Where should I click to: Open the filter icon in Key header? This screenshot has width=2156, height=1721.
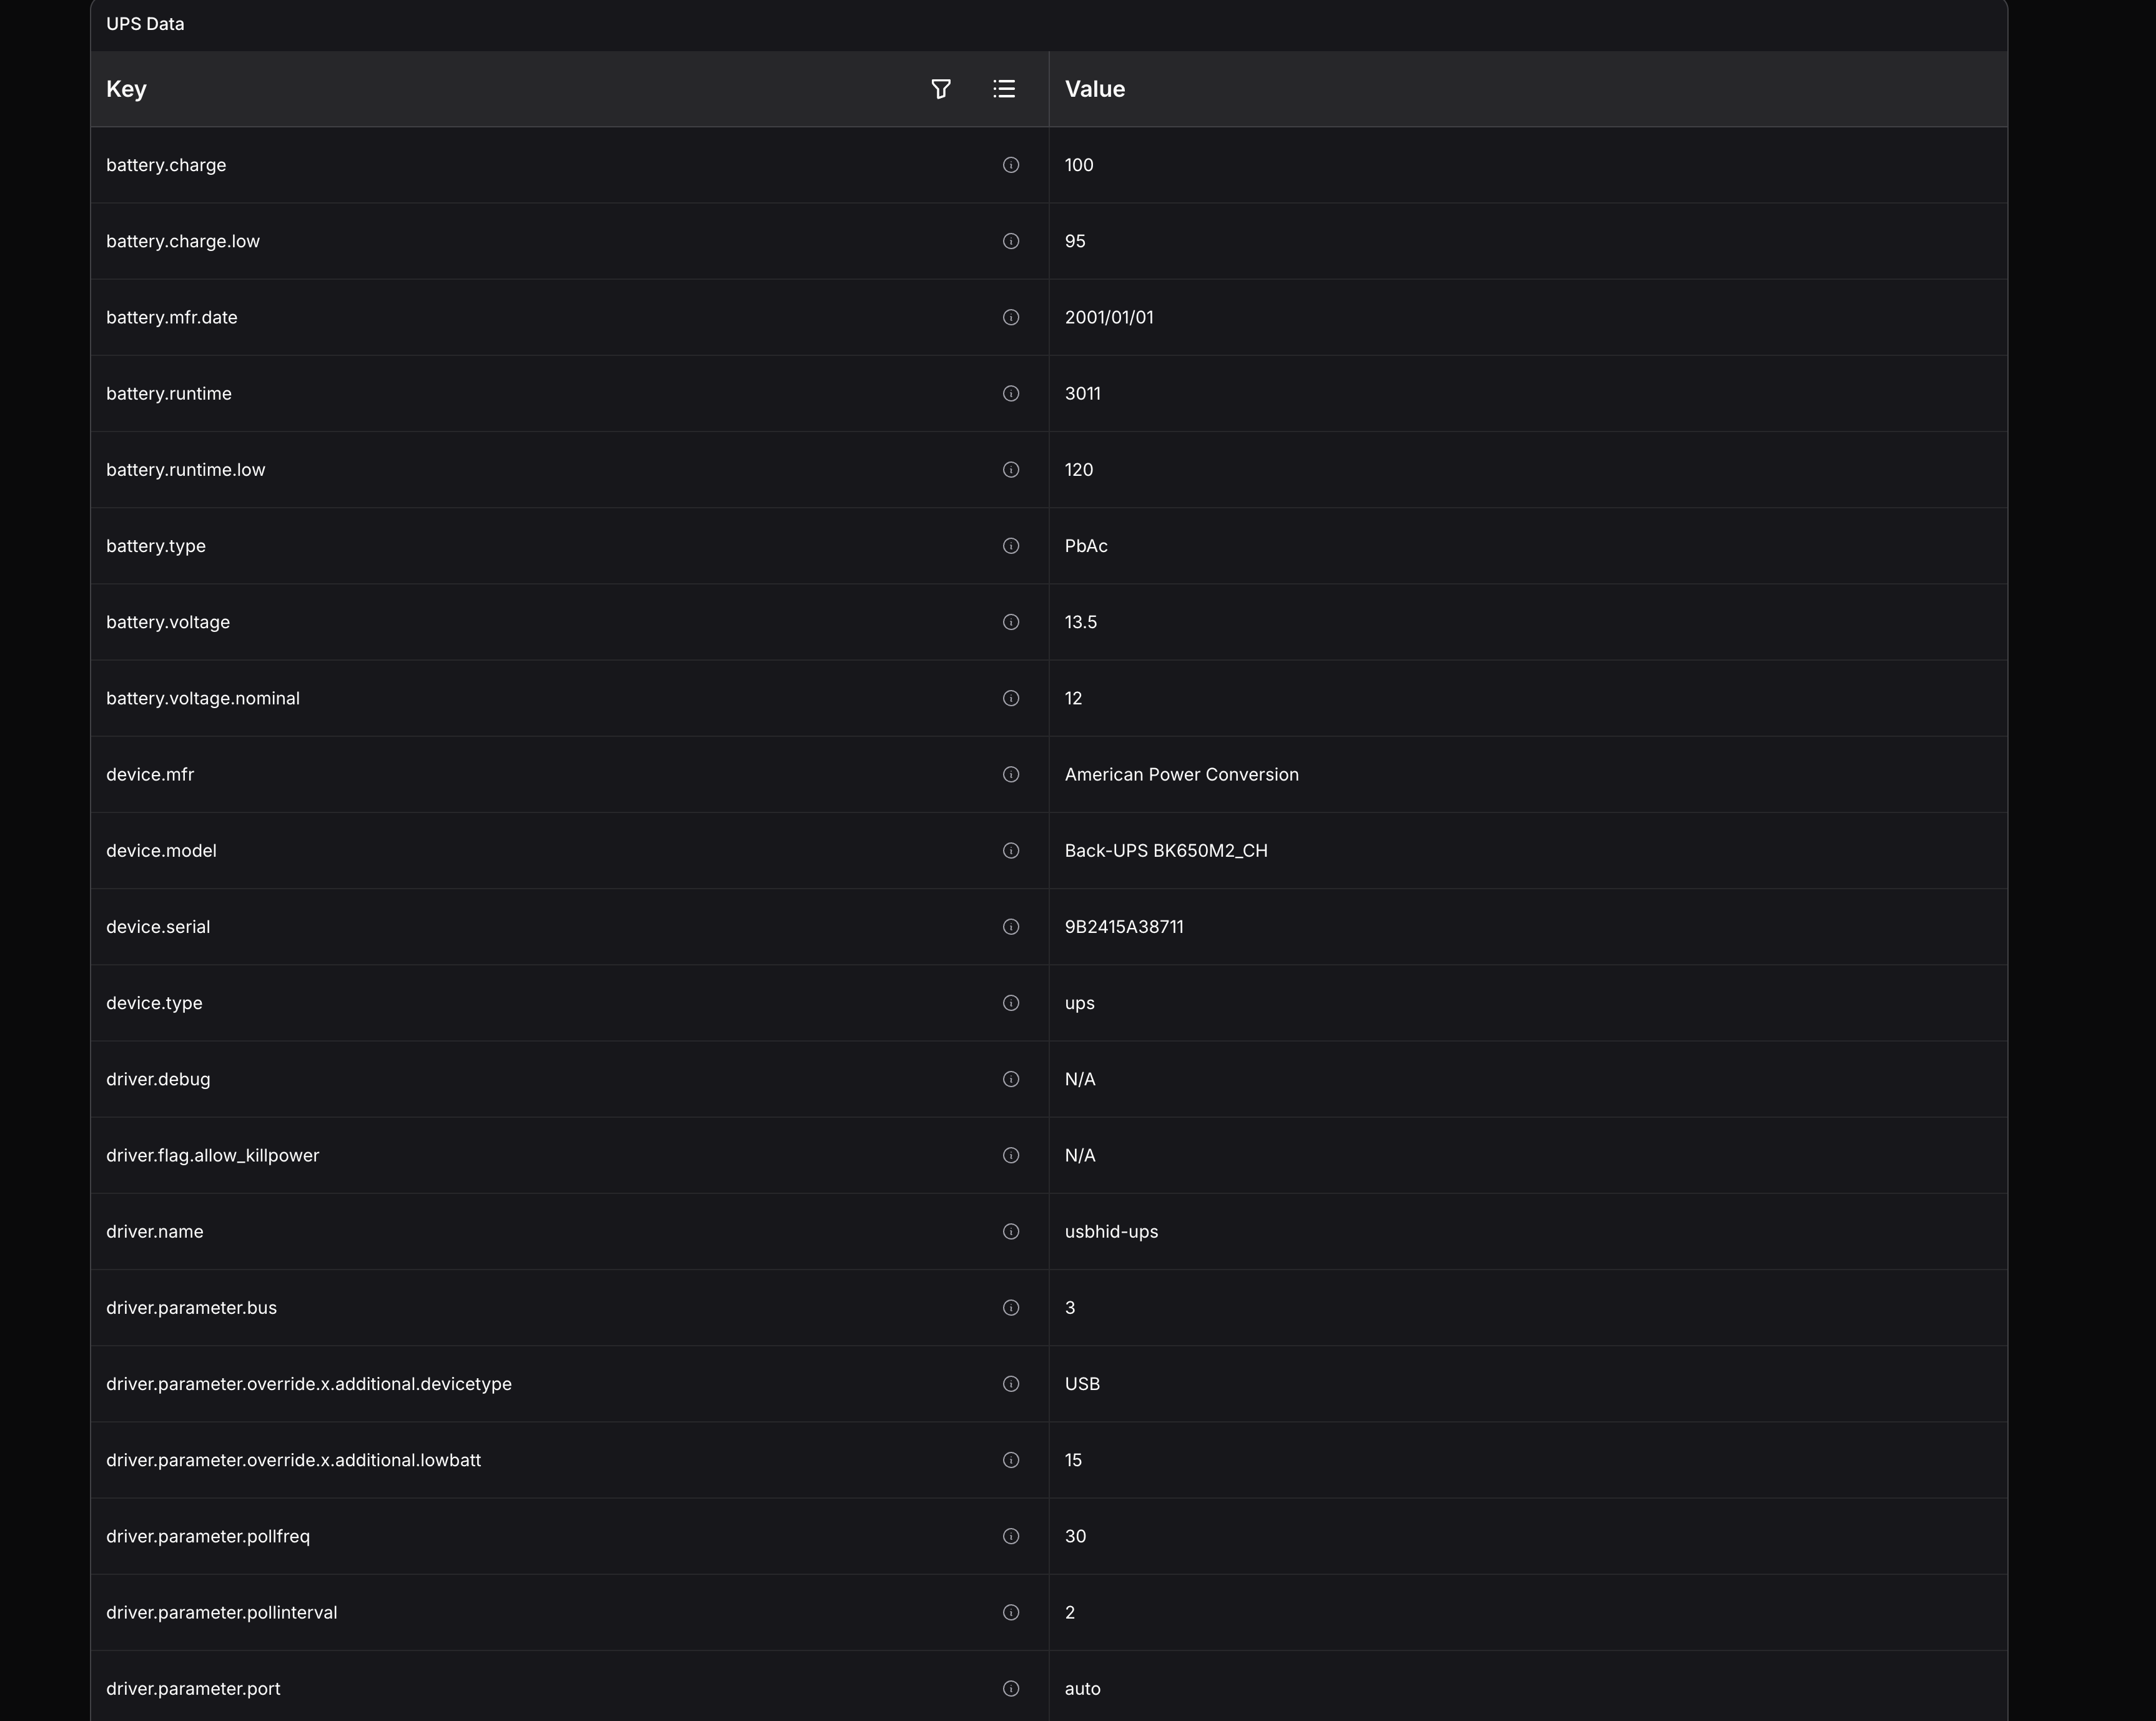click(940, 89)
